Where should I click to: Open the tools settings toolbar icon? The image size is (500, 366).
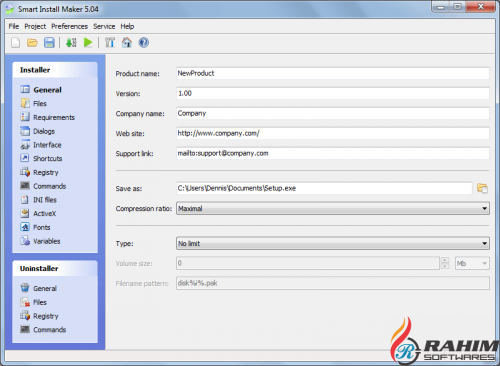coord(110,43)
